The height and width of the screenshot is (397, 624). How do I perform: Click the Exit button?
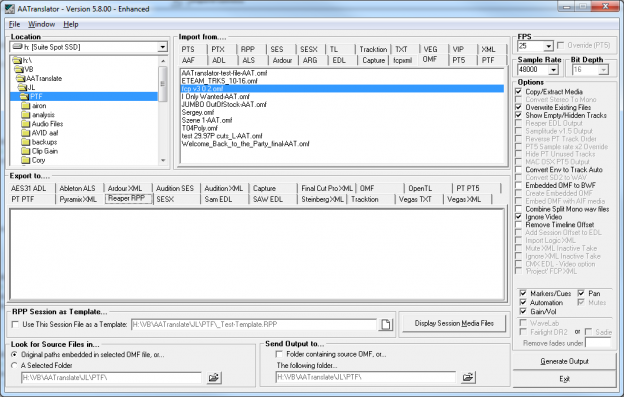click(x=564, y=379)
